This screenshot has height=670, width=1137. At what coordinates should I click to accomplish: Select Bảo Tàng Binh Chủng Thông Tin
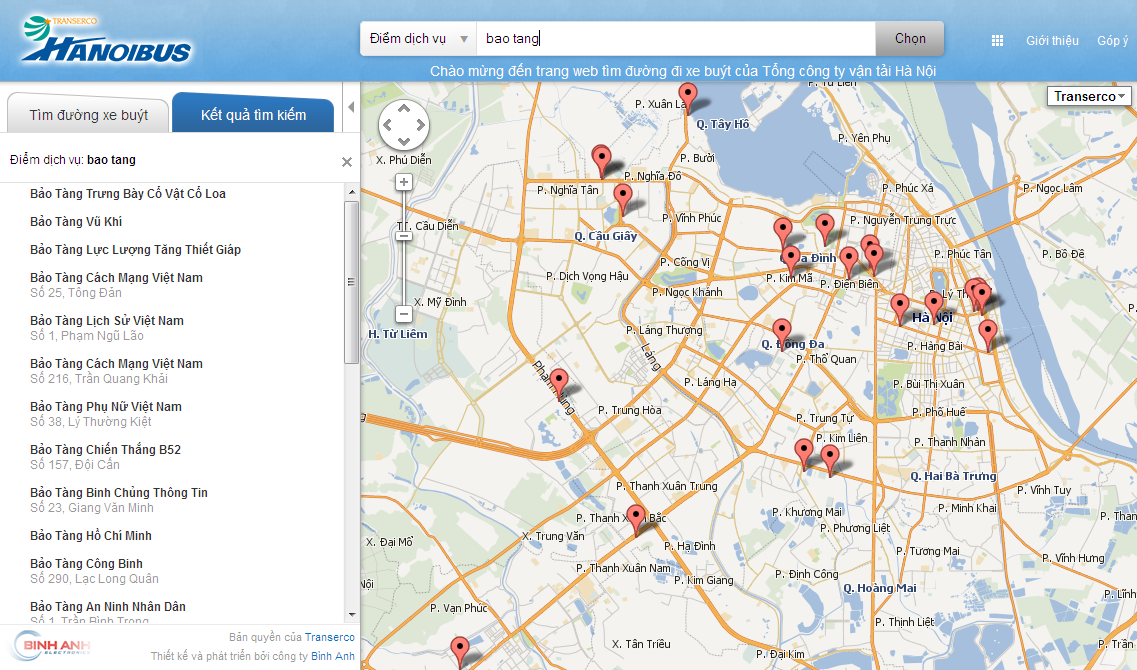point(119,500)
